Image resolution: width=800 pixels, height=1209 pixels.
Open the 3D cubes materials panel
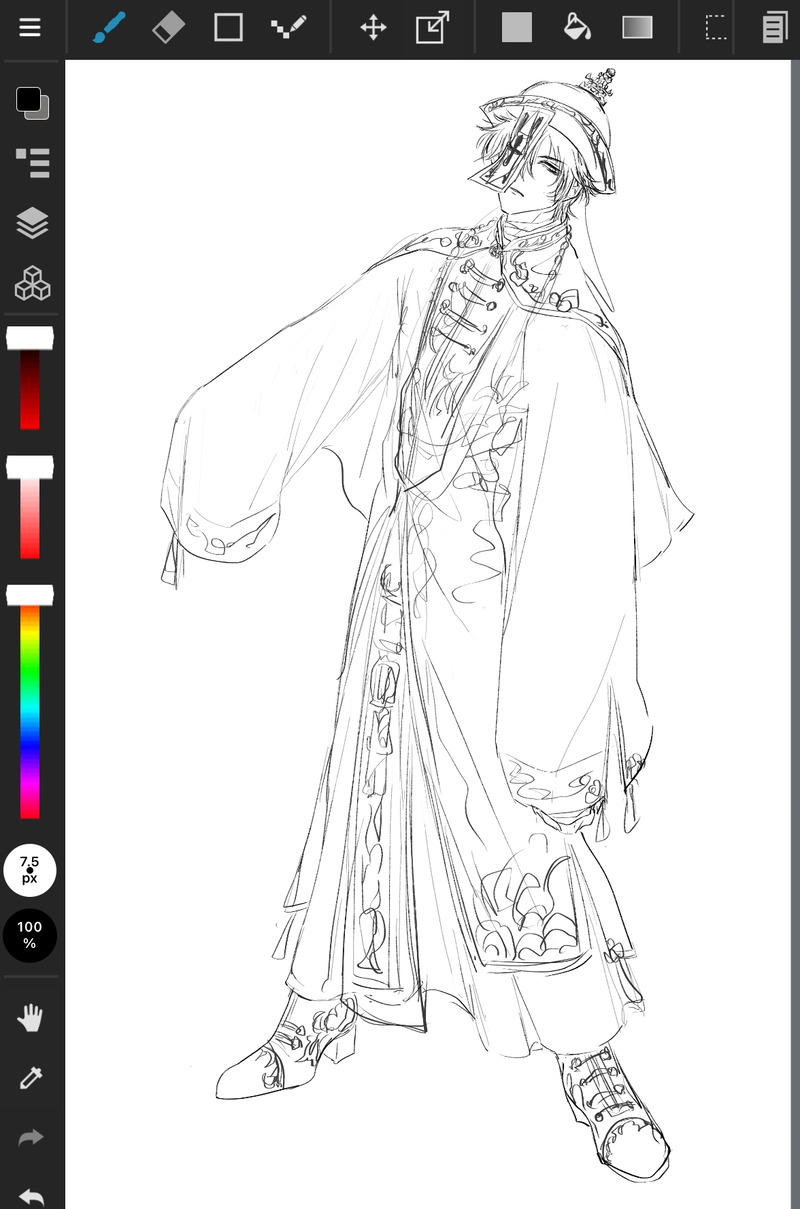32,284
